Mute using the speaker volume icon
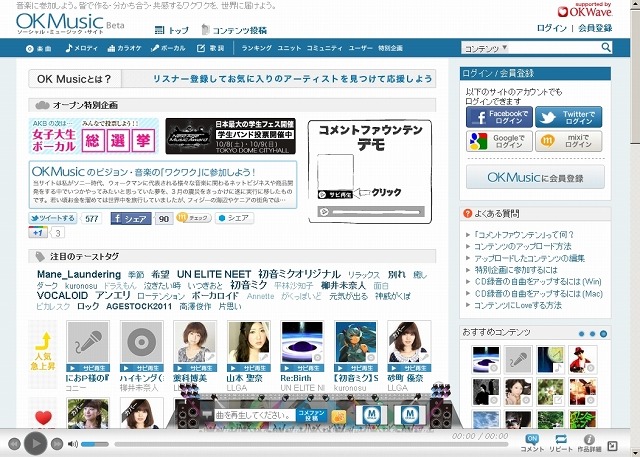Viewport: 640px width, 457px height. [x=73, y=444]
